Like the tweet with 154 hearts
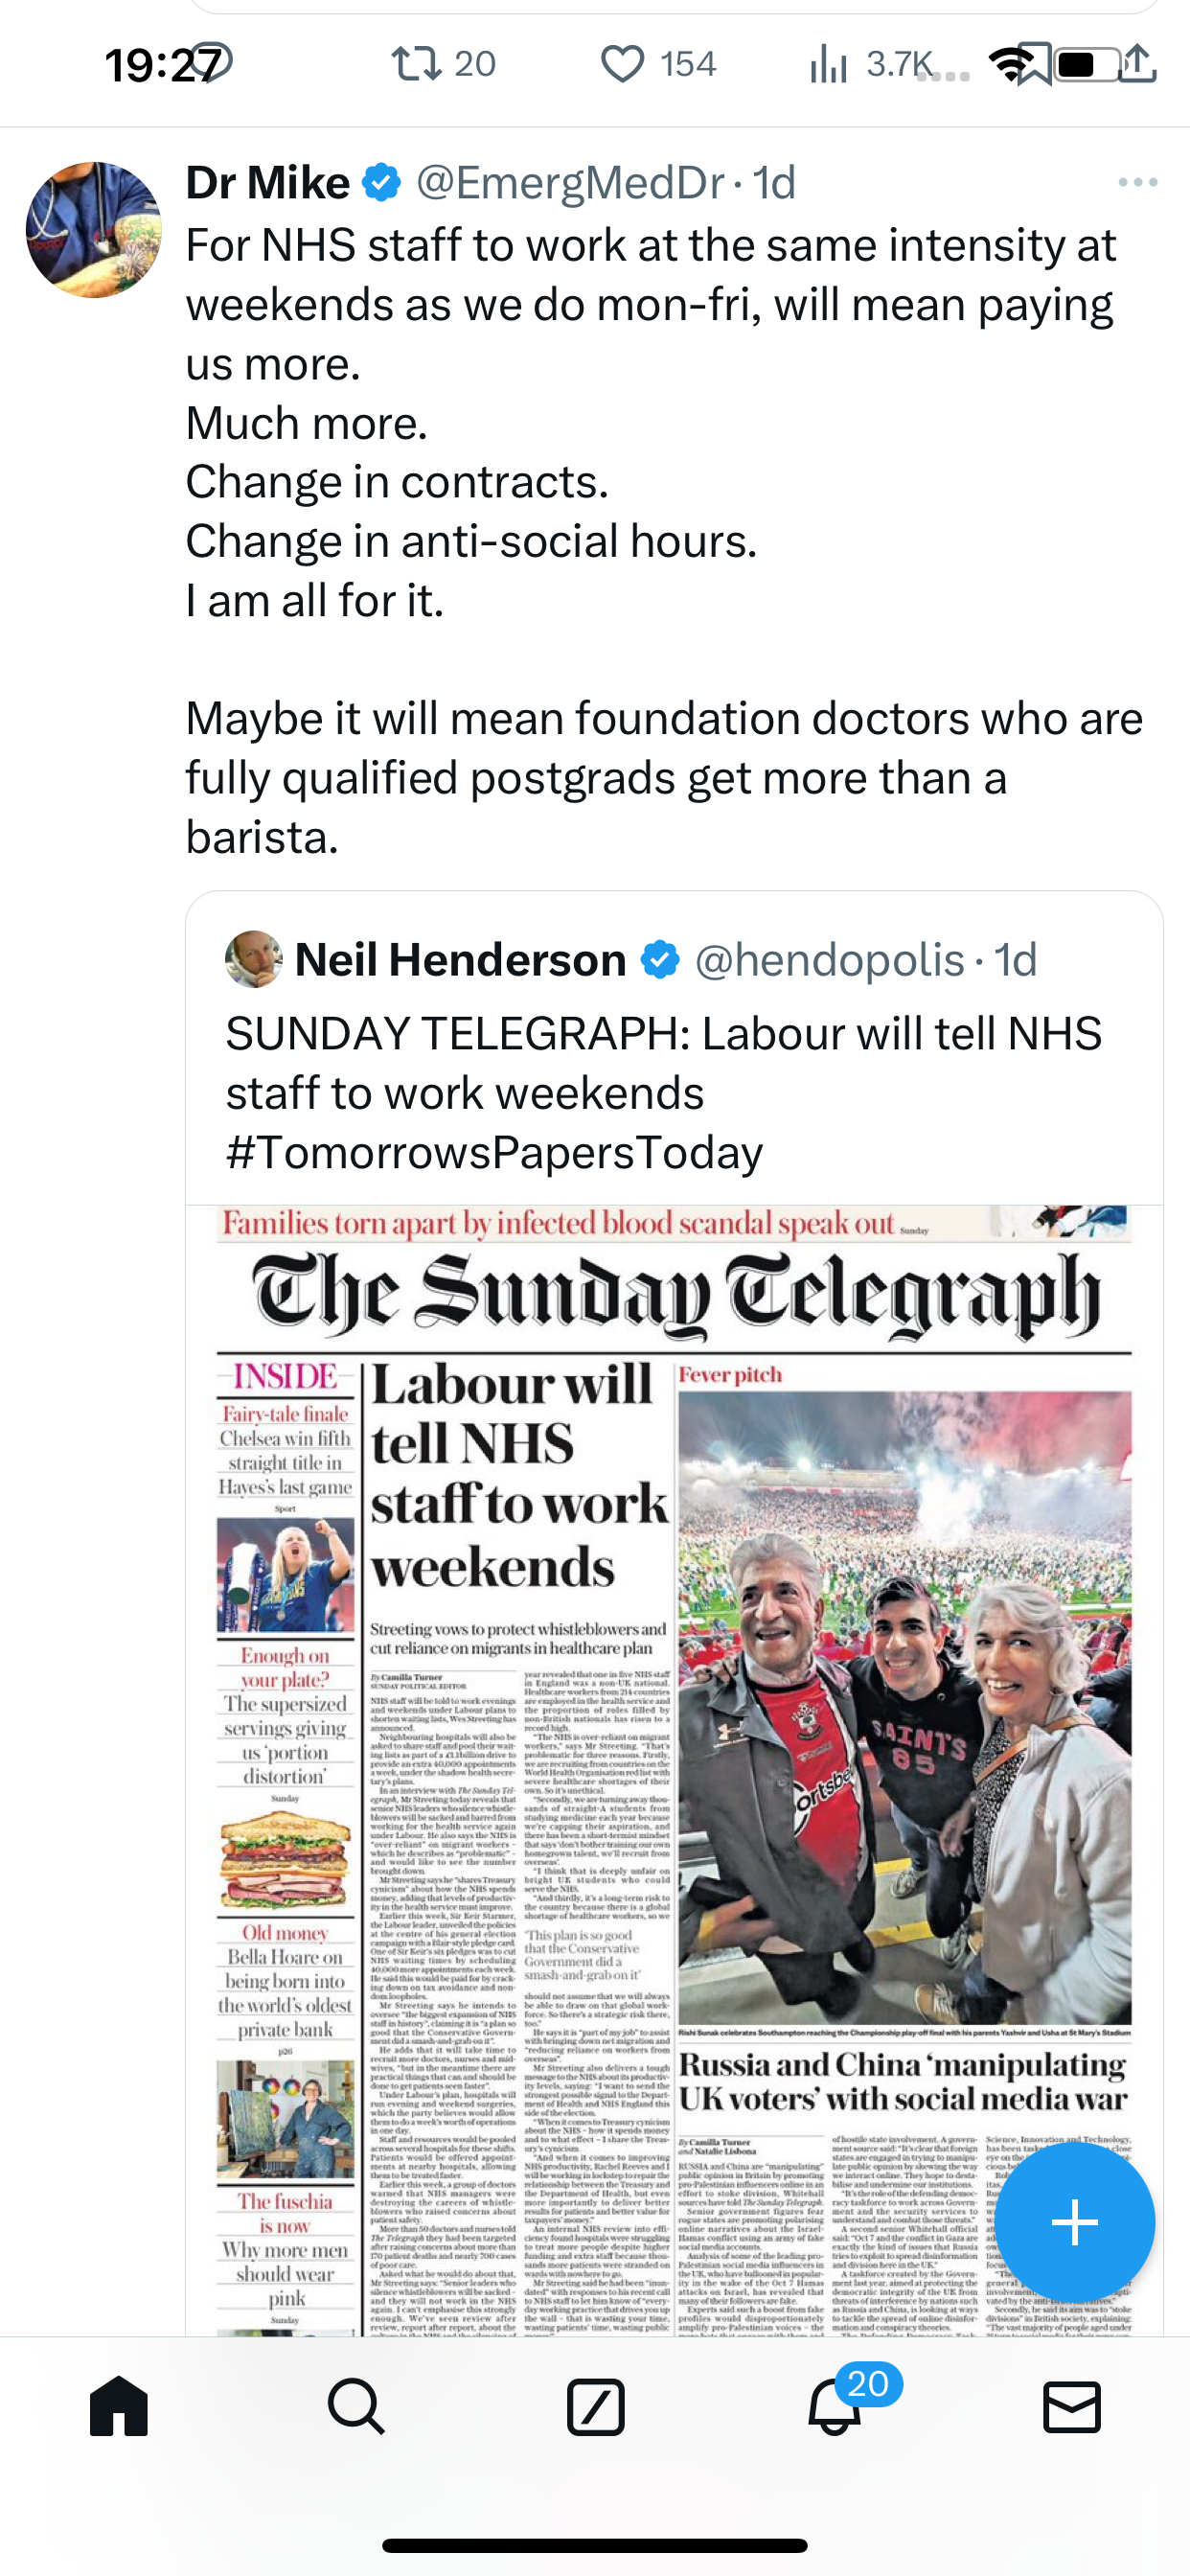Screen dimensions: 1190x2576 (x=622, y=65)
